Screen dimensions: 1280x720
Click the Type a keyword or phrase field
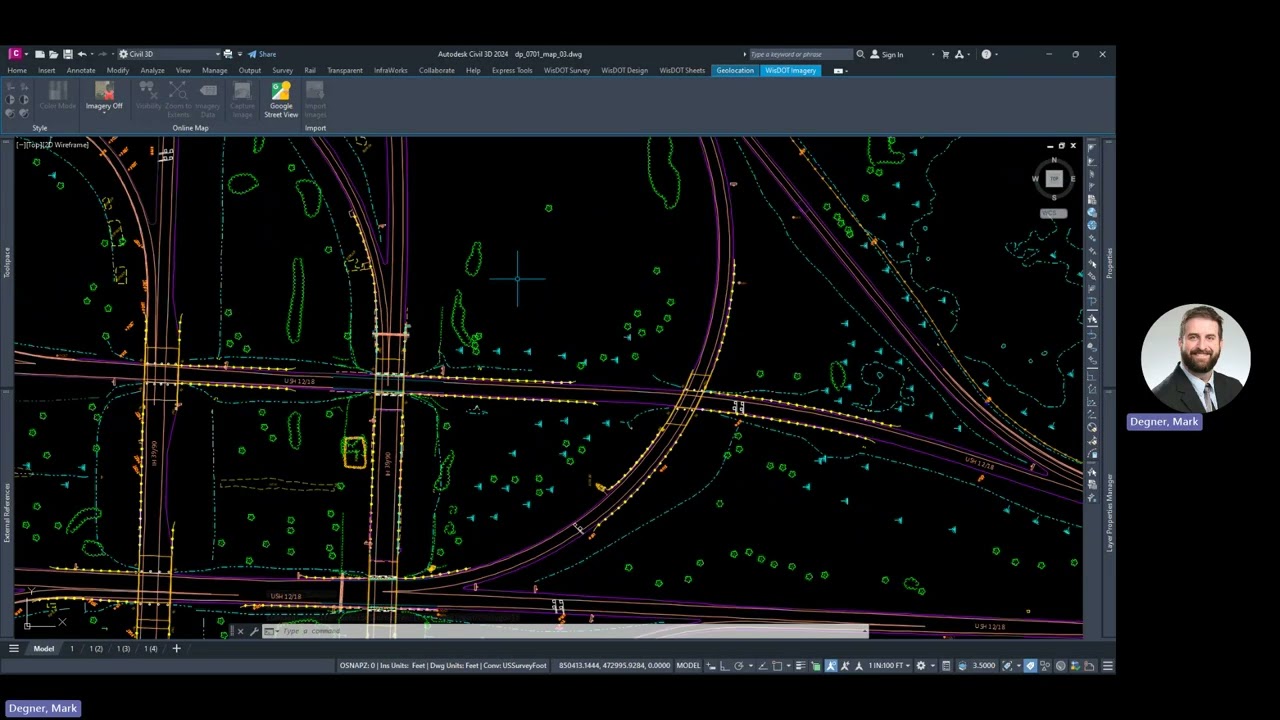798,54
